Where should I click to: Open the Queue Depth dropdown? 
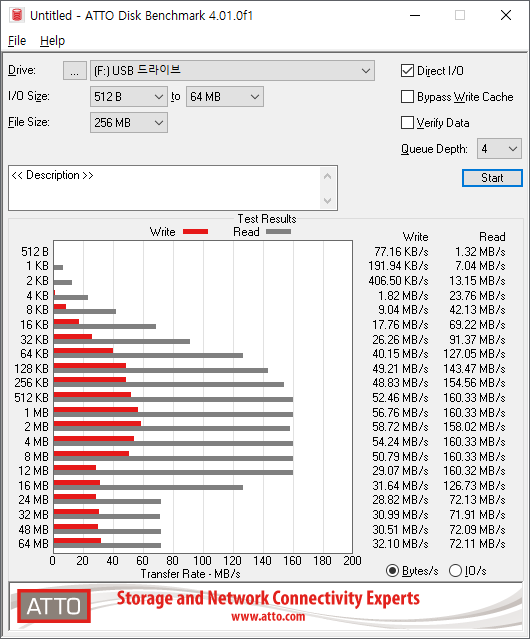(499, 149)
